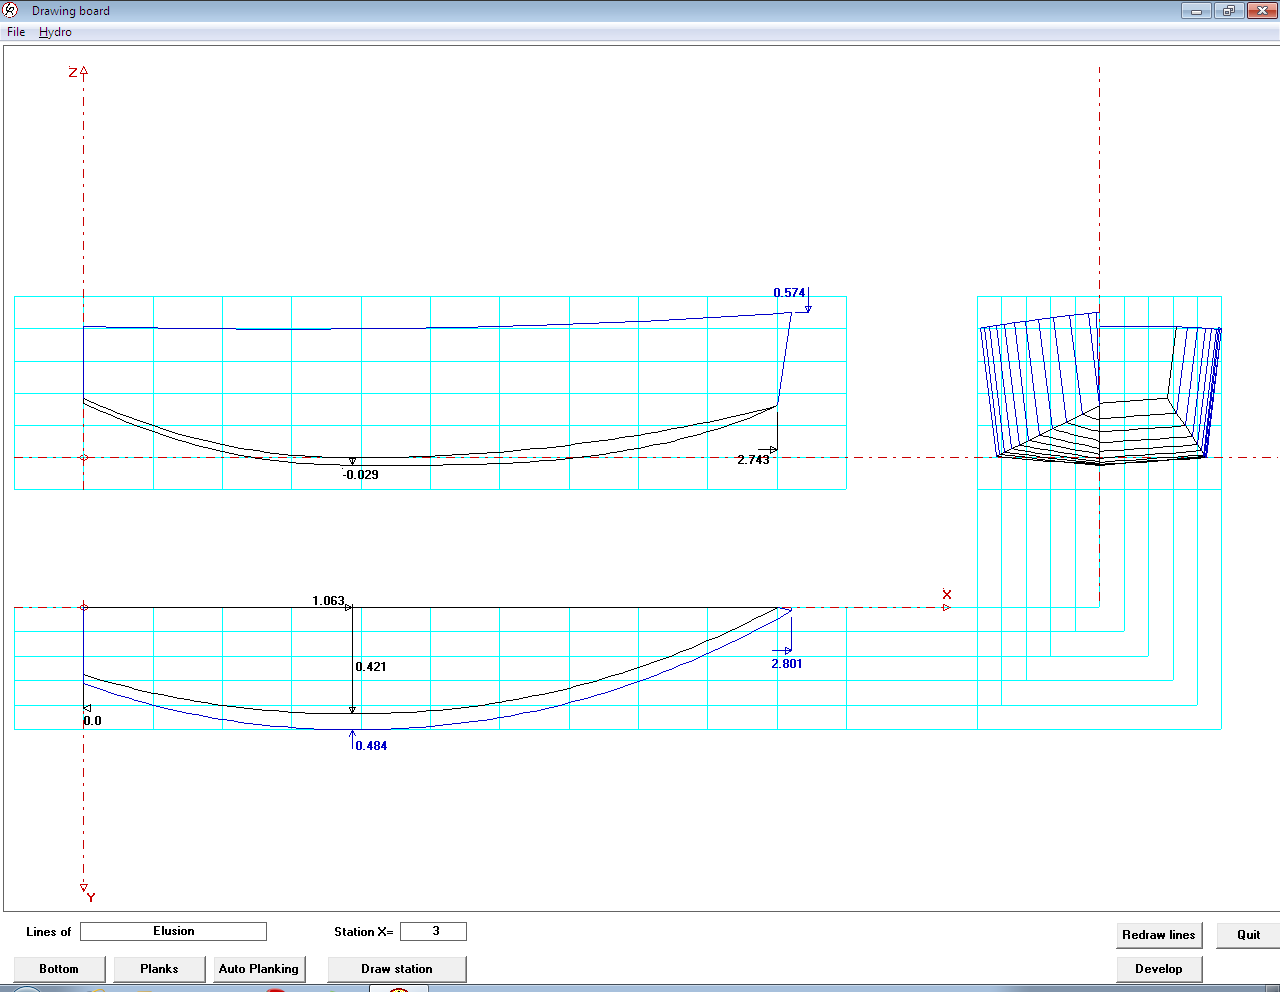The height and width of the screenshot is (992, 1280).
Task: Click the Planks button
Action: [159, 969]
